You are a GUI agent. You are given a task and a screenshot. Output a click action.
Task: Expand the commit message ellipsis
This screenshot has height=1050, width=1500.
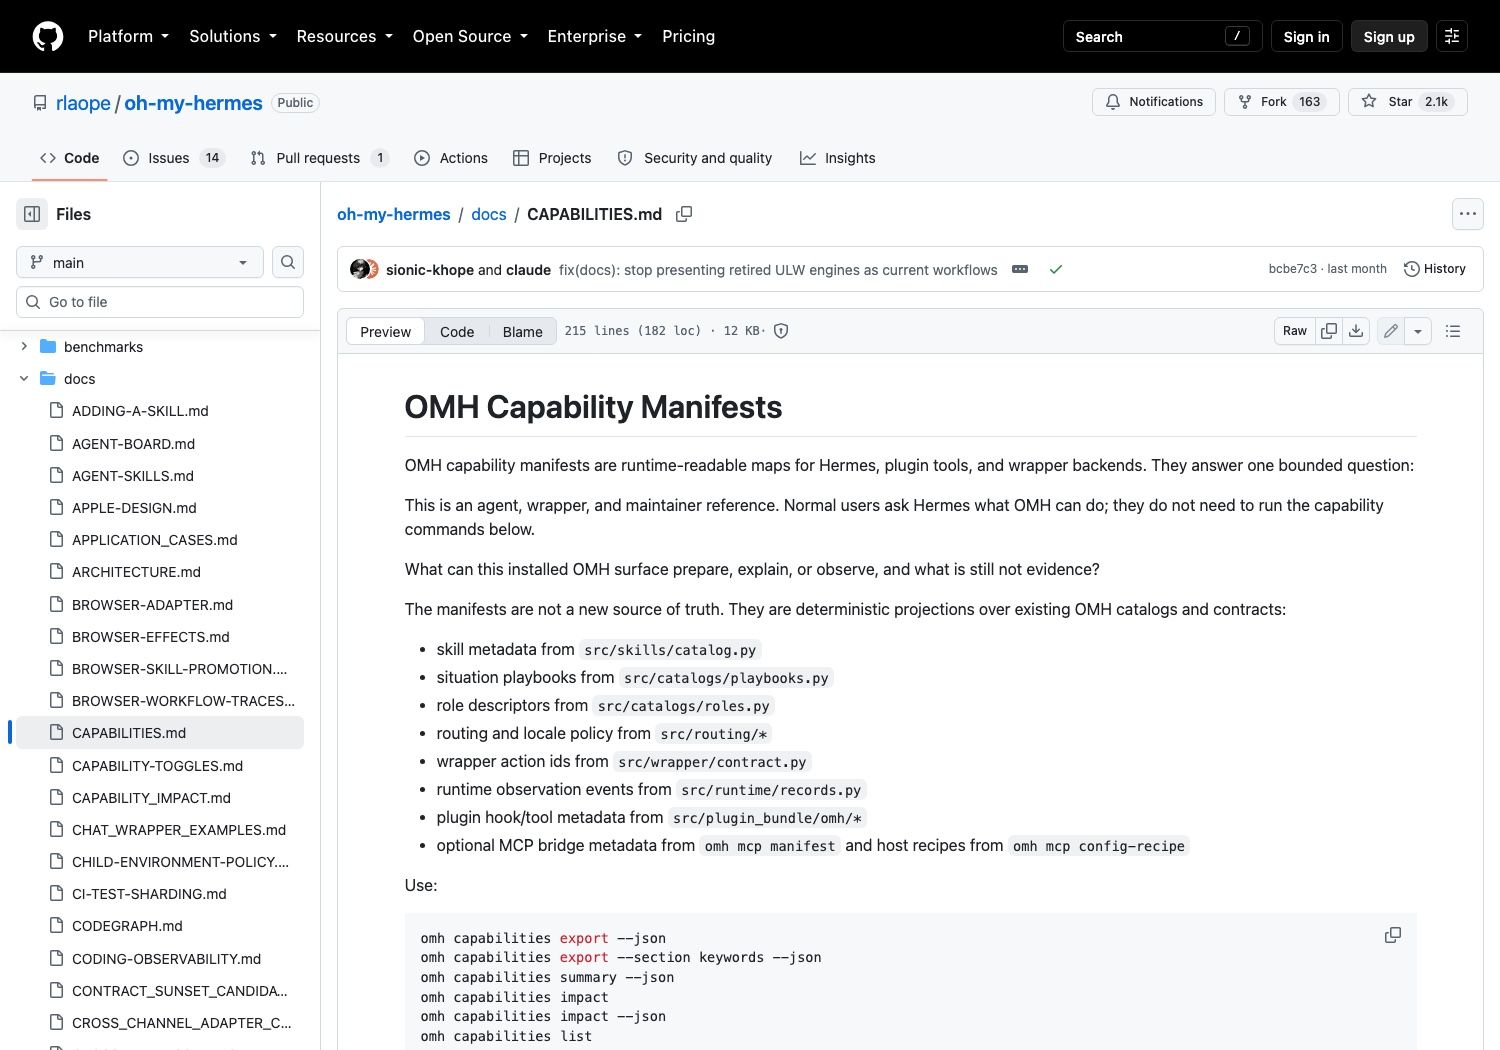pos(1020,269)
